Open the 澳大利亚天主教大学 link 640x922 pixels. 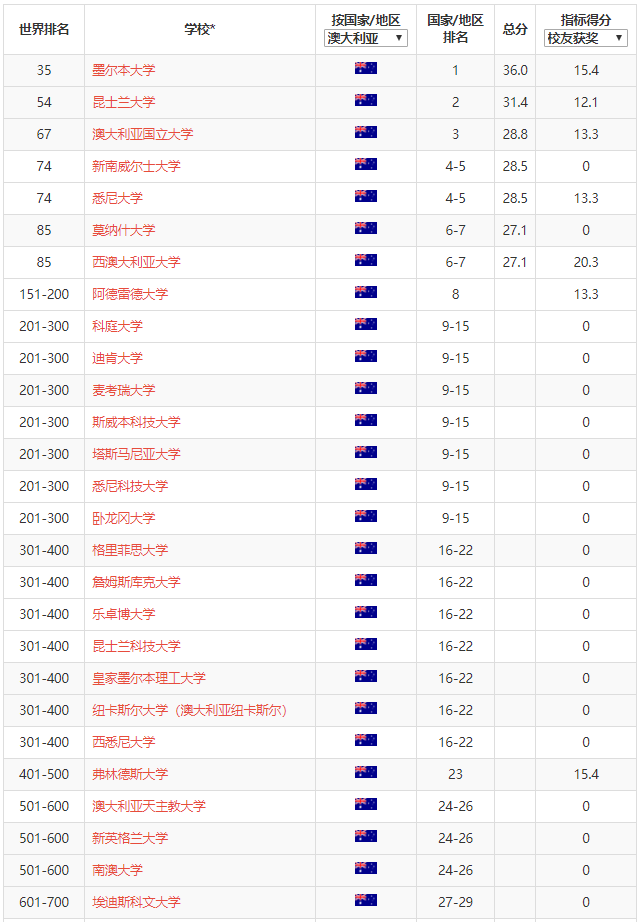(149, 806)
